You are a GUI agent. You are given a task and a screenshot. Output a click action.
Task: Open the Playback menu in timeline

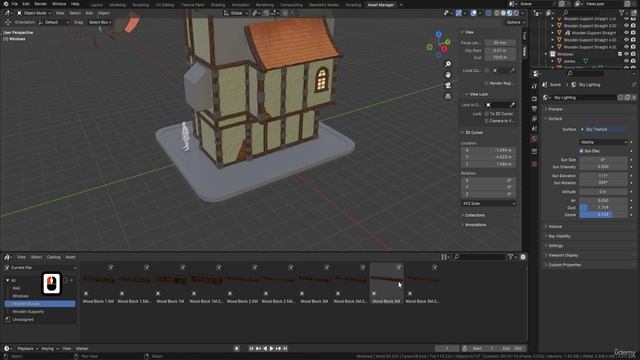tap(27, 349)
